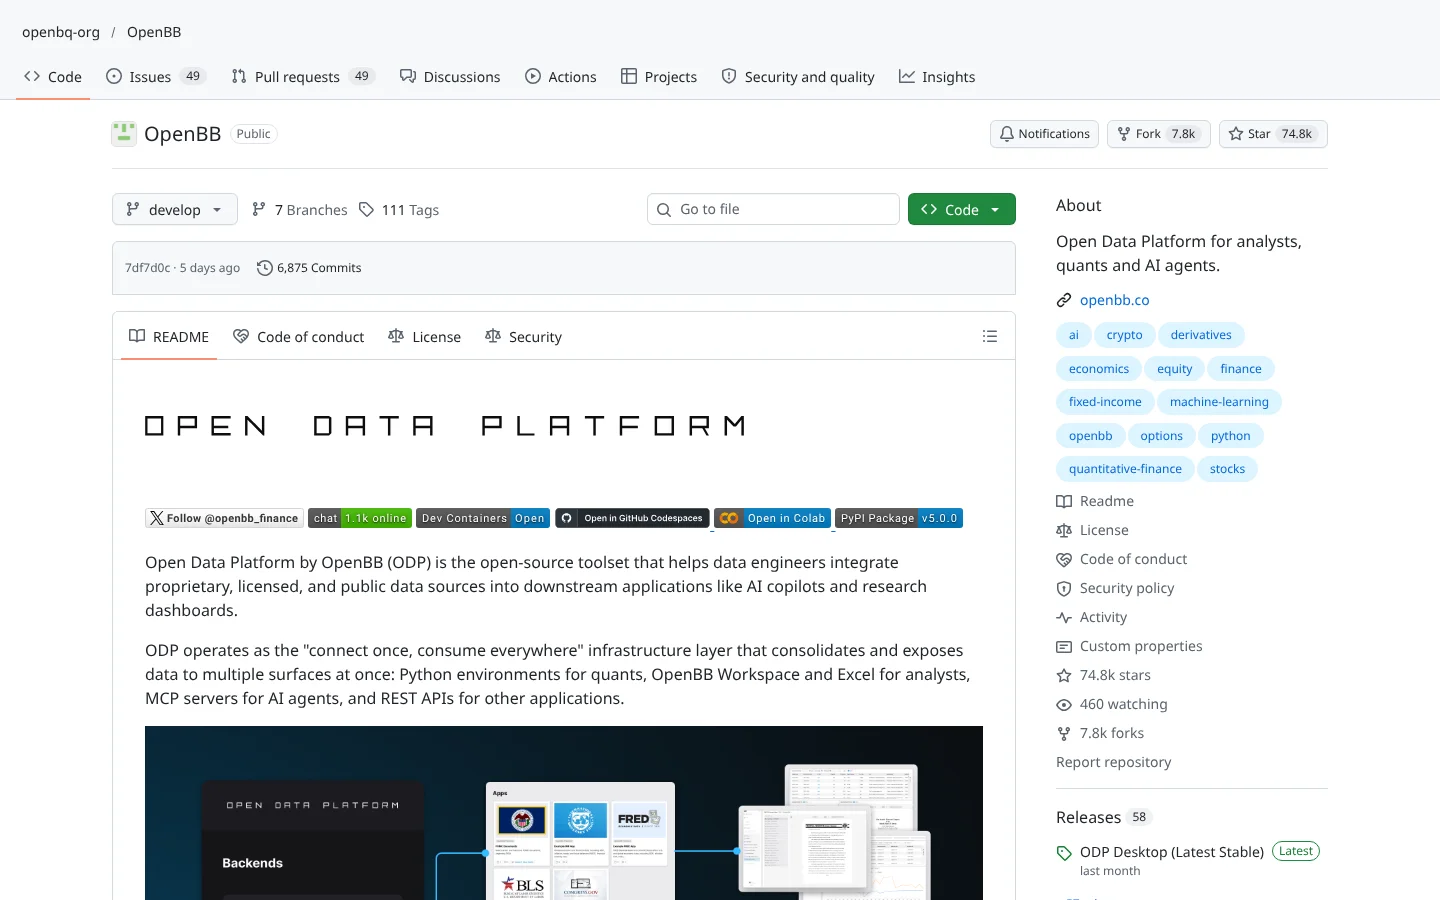Click the commit history clock icon

265,268
